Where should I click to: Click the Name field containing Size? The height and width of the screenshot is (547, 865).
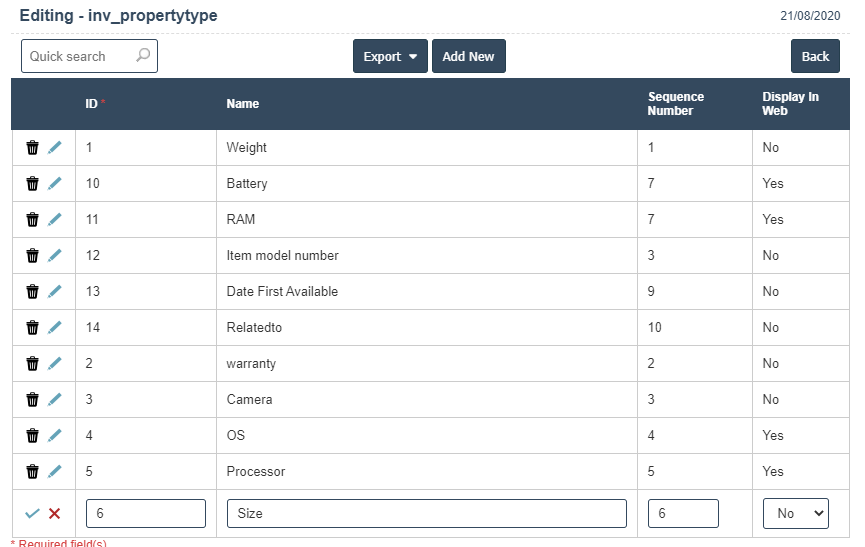tap(427, 513)
